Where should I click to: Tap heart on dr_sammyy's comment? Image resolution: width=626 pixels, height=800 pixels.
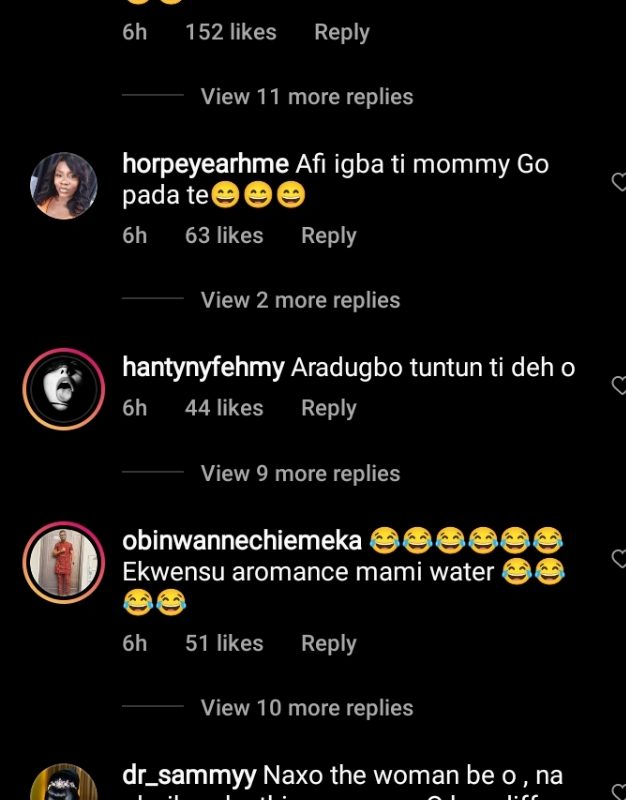pos(619,792)
